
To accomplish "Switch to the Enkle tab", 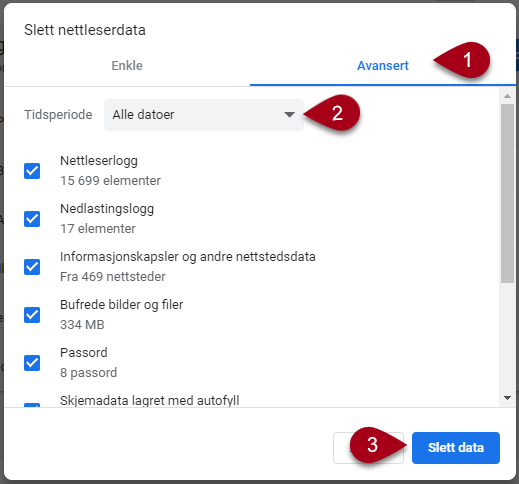I will point(127,66).
